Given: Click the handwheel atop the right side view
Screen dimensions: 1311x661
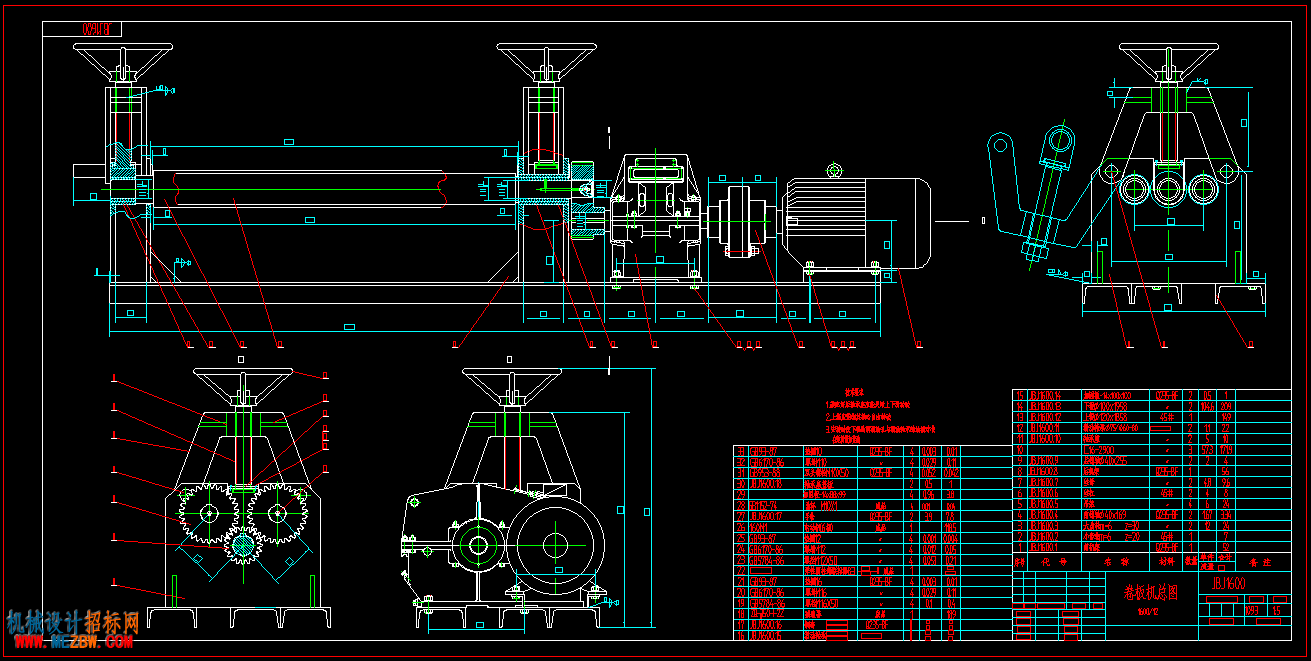Looking at the screenshot, I should pos(1166,60).
